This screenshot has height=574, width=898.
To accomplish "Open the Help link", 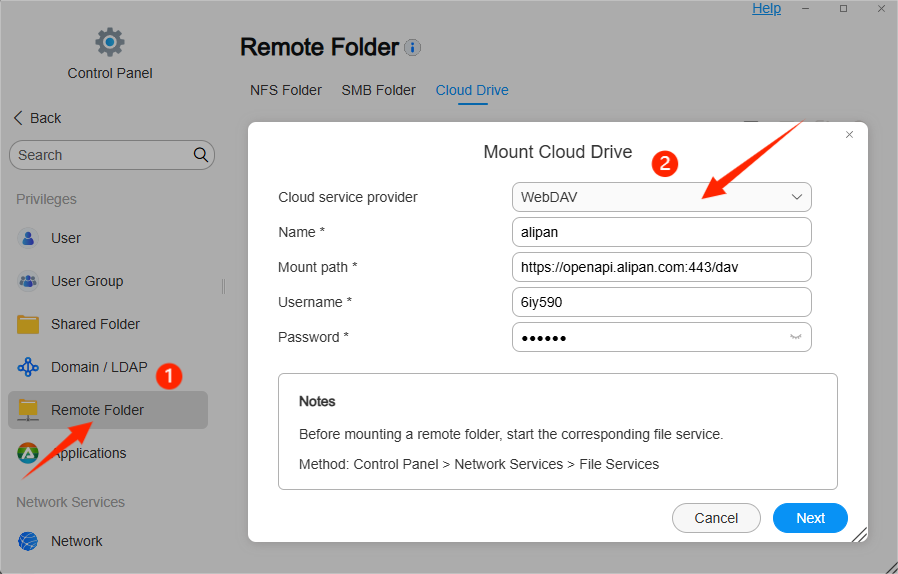I will coord(766,9).
